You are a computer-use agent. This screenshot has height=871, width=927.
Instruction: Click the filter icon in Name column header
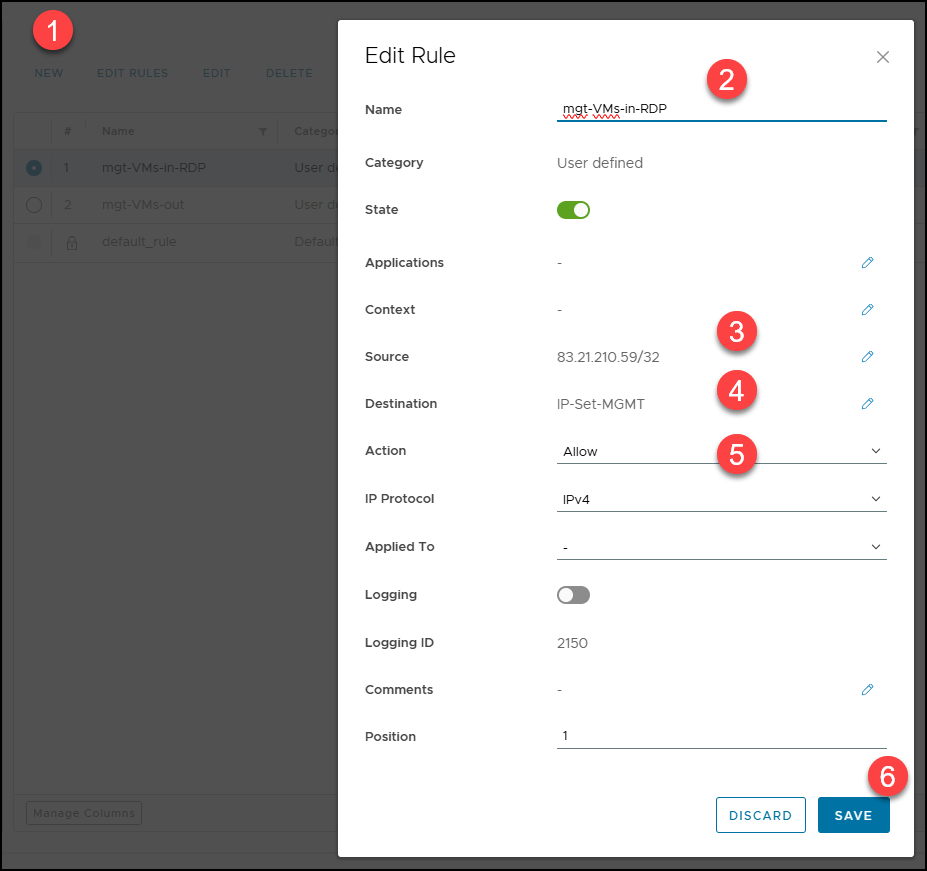(x=263, y=132)
